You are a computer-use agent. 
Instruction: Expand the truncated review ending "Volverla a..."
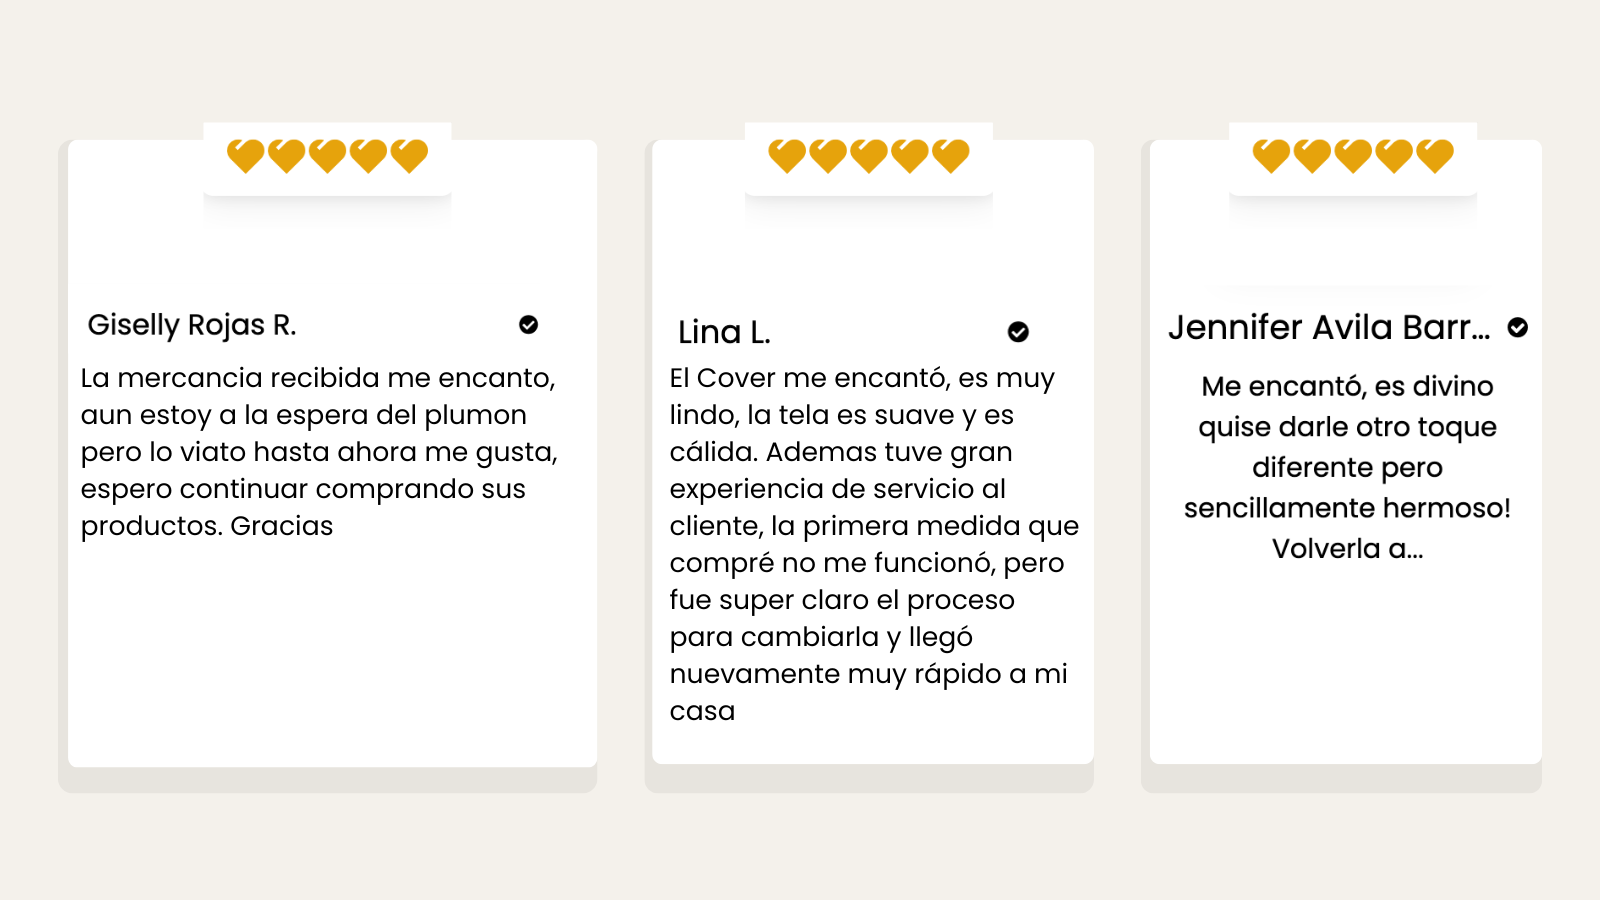pyautogui.click(x=1347, y=548)
